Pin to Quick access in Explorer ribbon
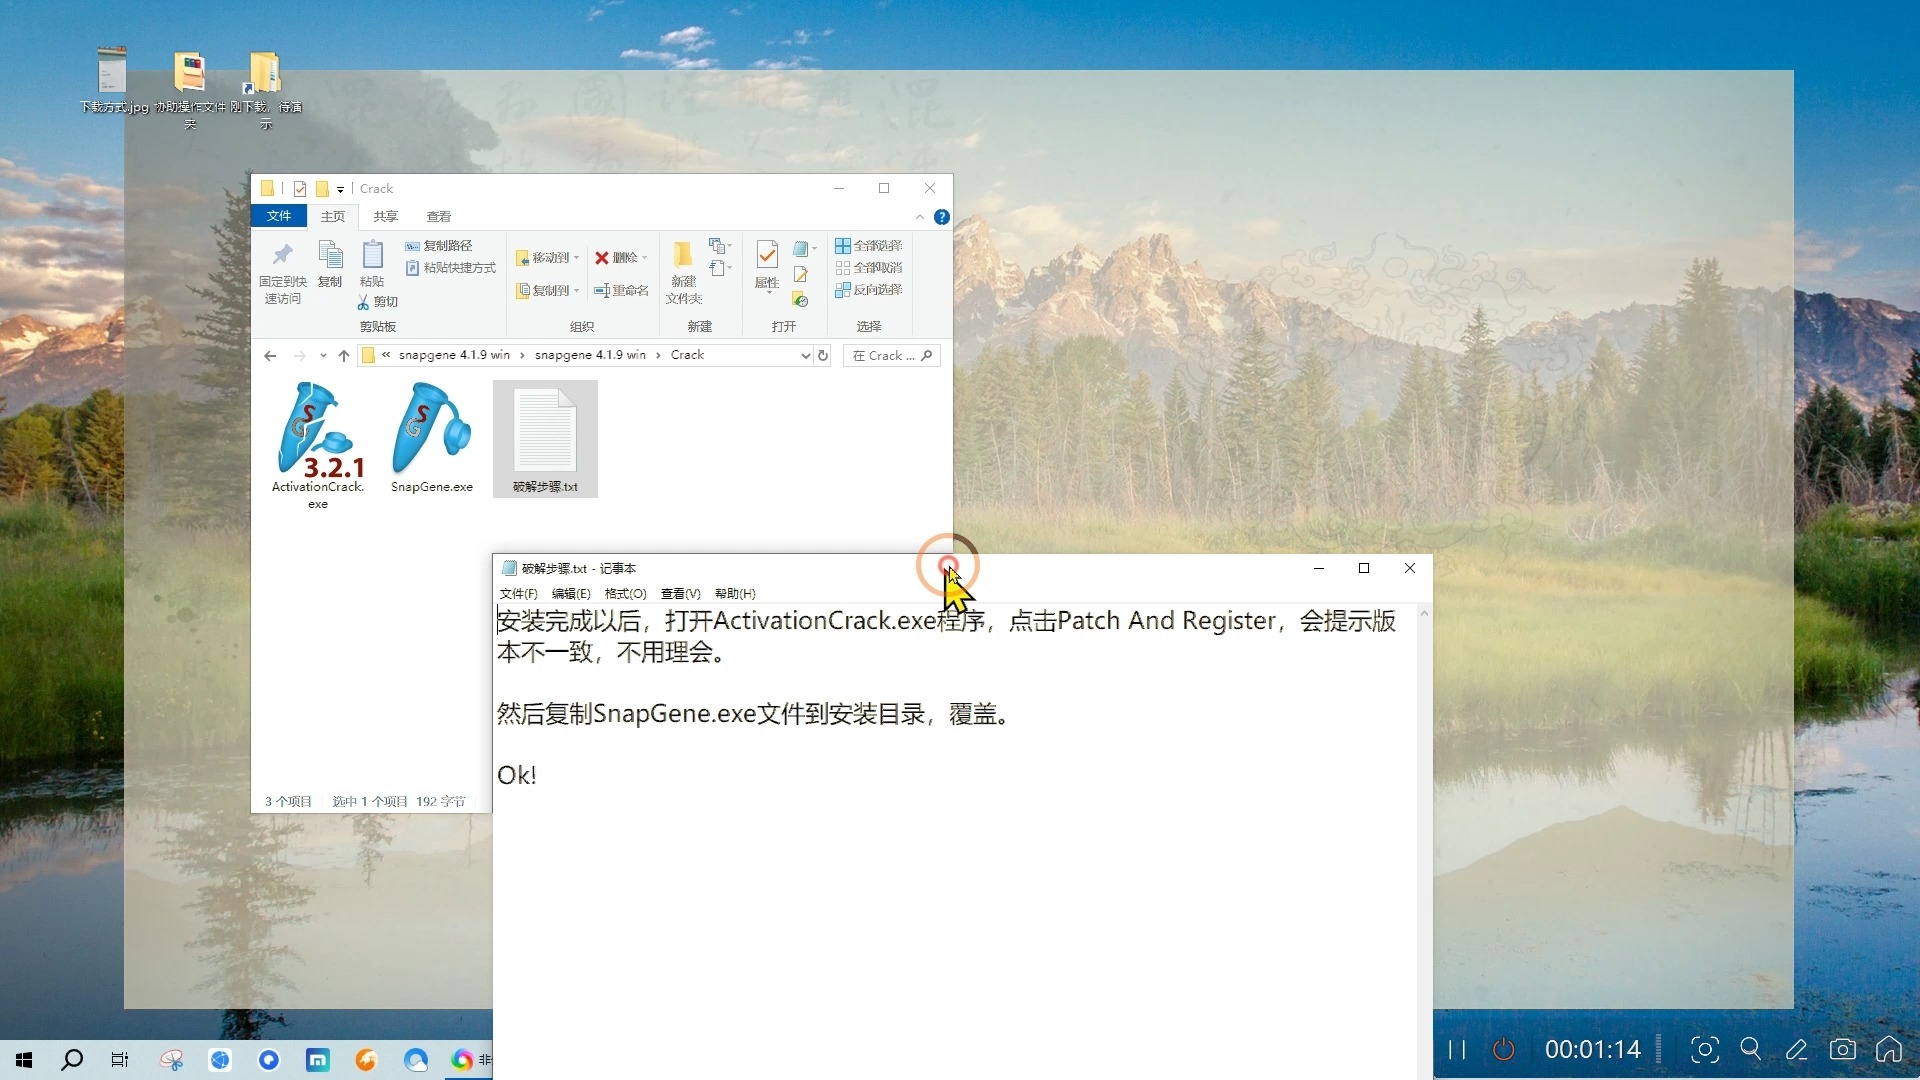The image size is (1920, 1080). 282,272
